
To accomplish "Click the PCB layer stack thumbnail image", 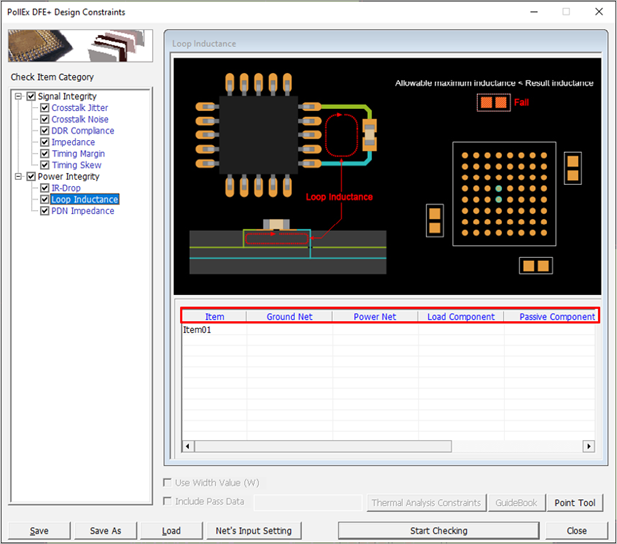I will coord(80,47).
